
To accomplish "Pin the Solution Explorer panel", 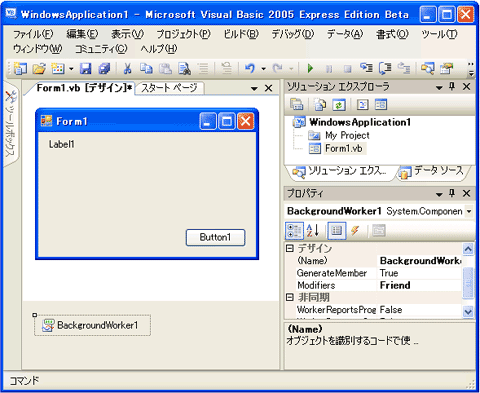I will (x=452, y=87).
